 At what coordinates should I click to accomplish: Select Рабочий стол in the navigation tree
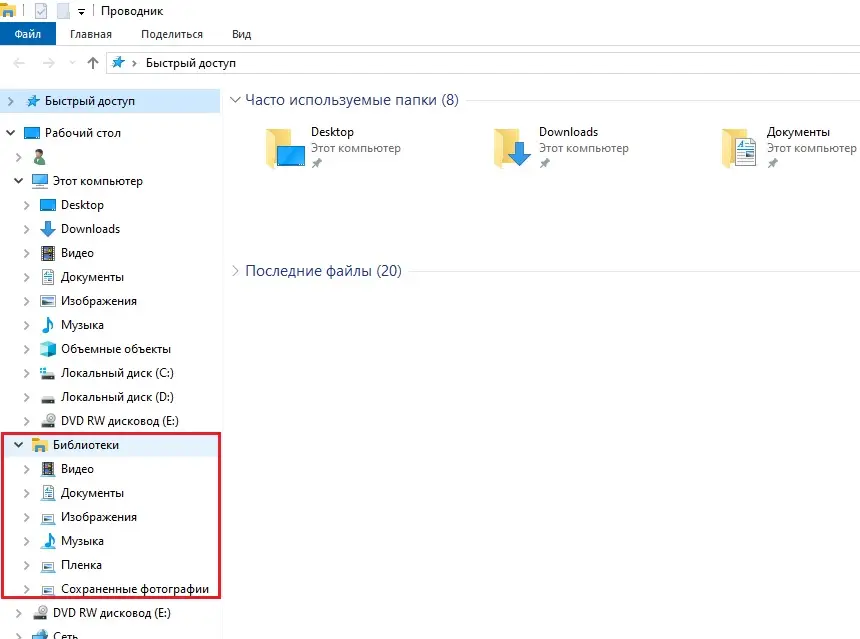82,133
